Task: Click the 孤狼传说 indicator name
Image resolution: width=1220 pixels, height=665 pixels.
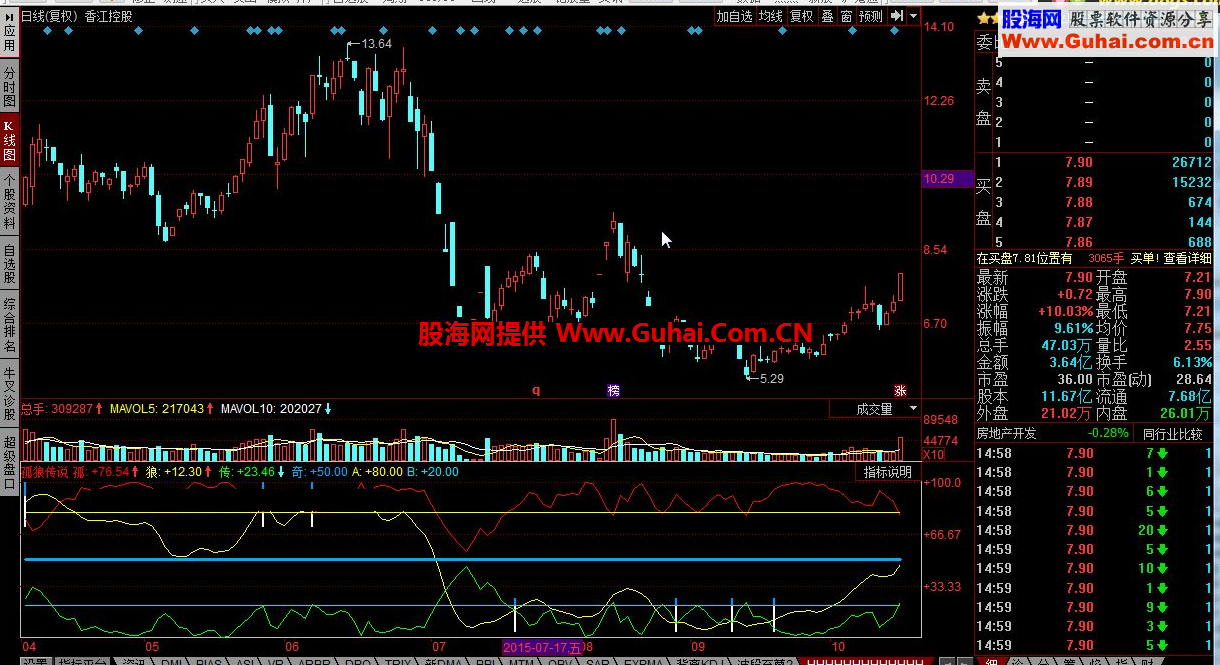Action: 45,472
